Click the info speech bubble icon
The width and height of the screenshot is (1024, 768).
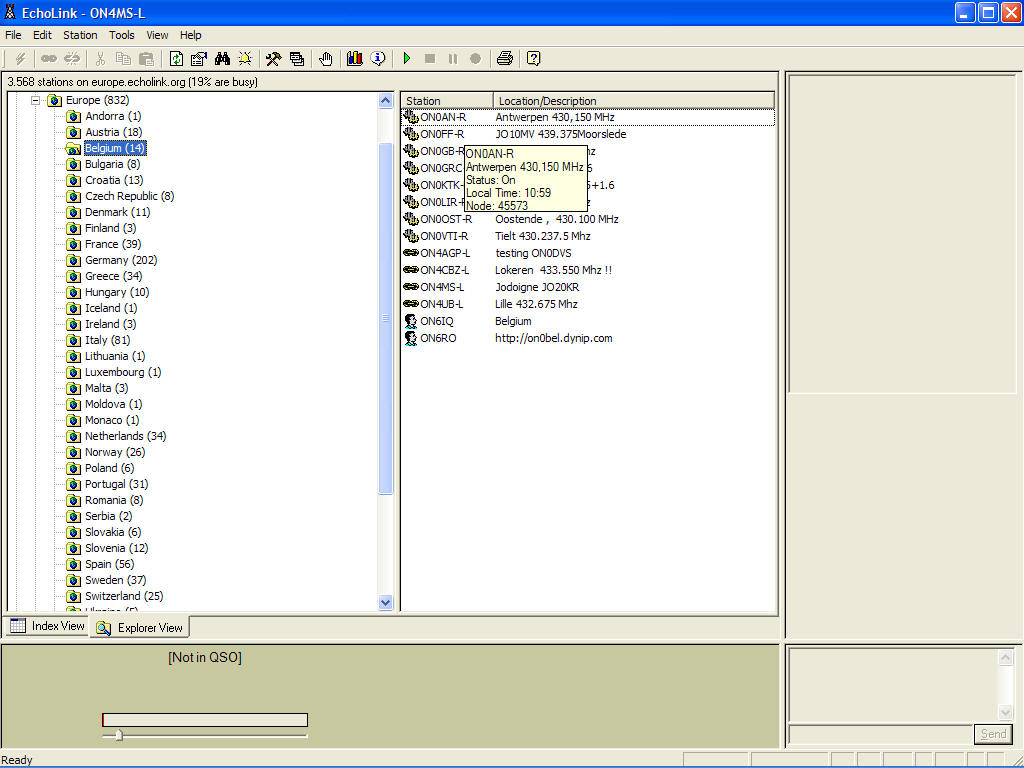click(377, 59)
